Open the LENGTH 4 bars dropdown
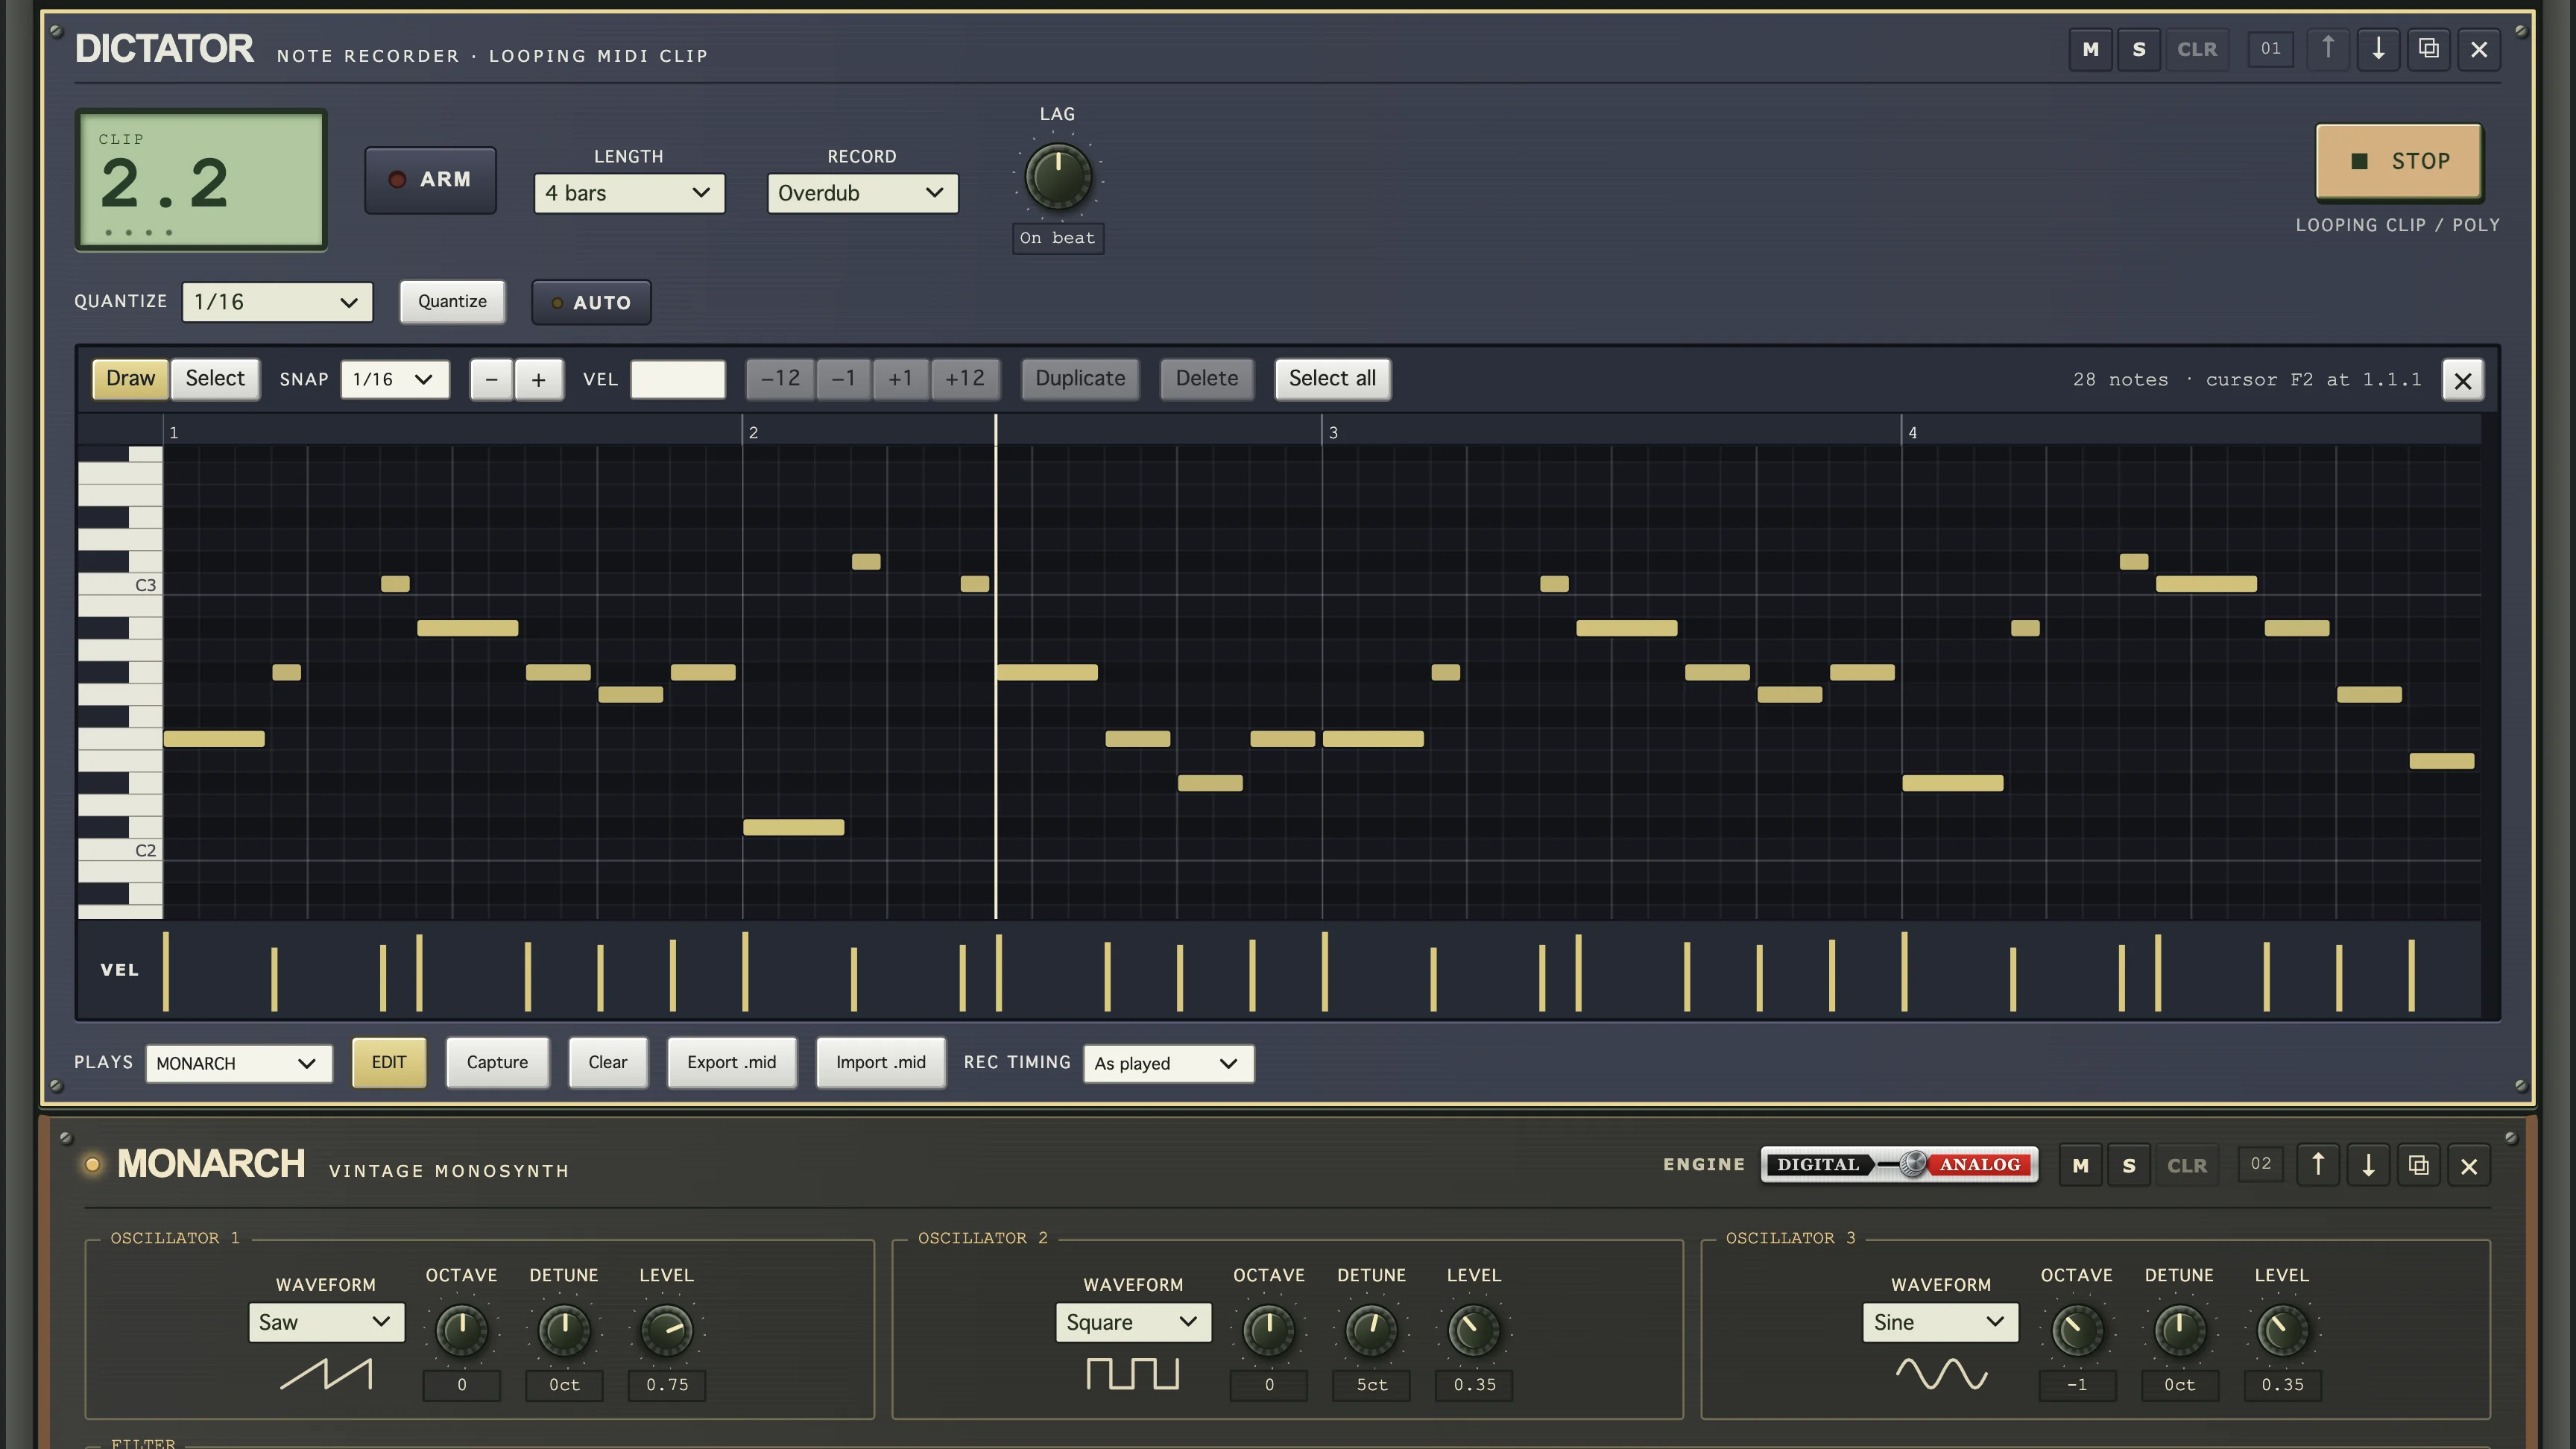This screenshot has width=2576, height=1449. 629,193
